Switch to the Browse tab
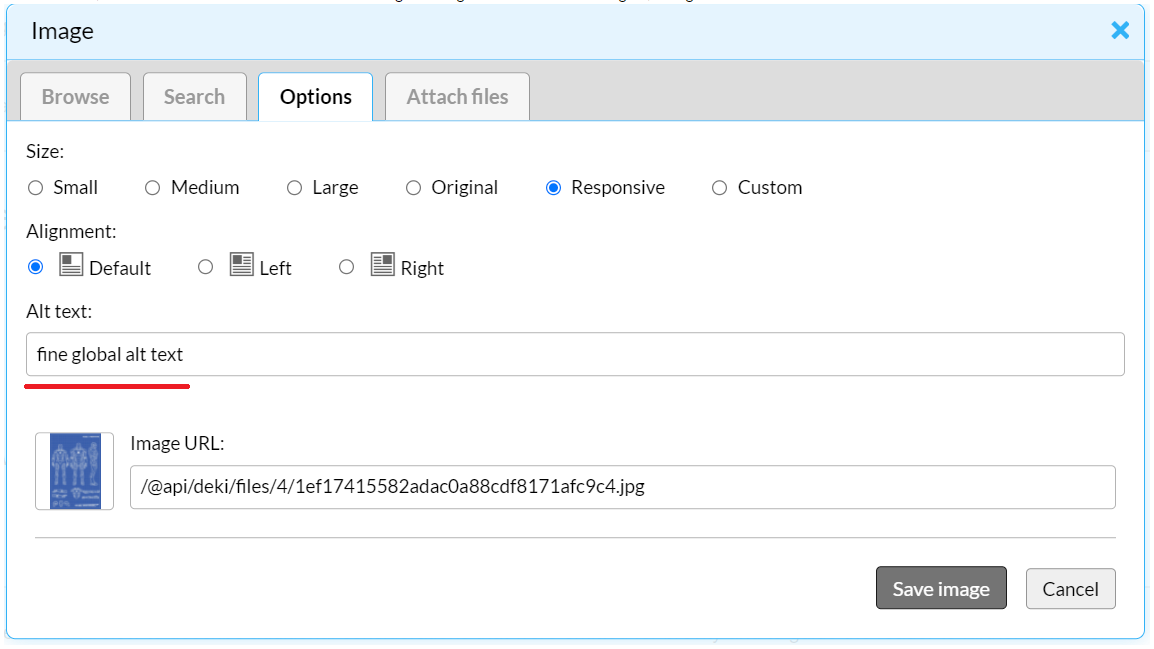 pos(76,97)
